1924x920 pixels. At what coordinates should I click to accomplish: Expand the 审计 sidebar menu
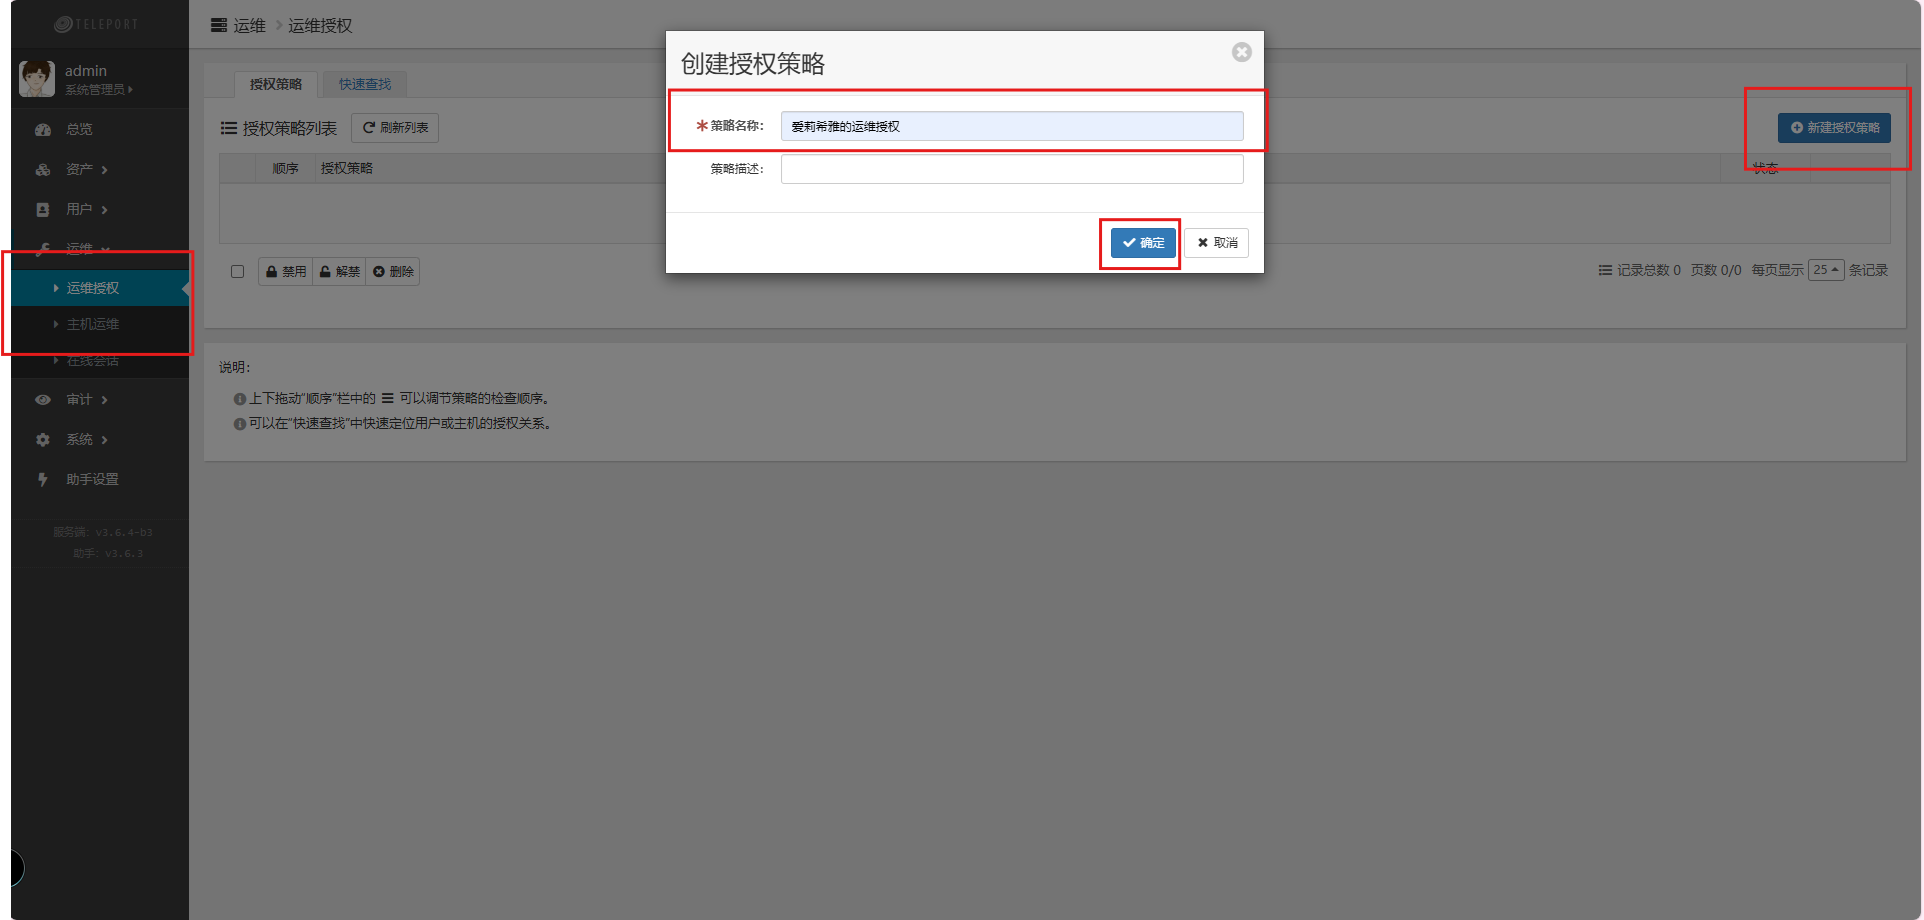point(85,399)
